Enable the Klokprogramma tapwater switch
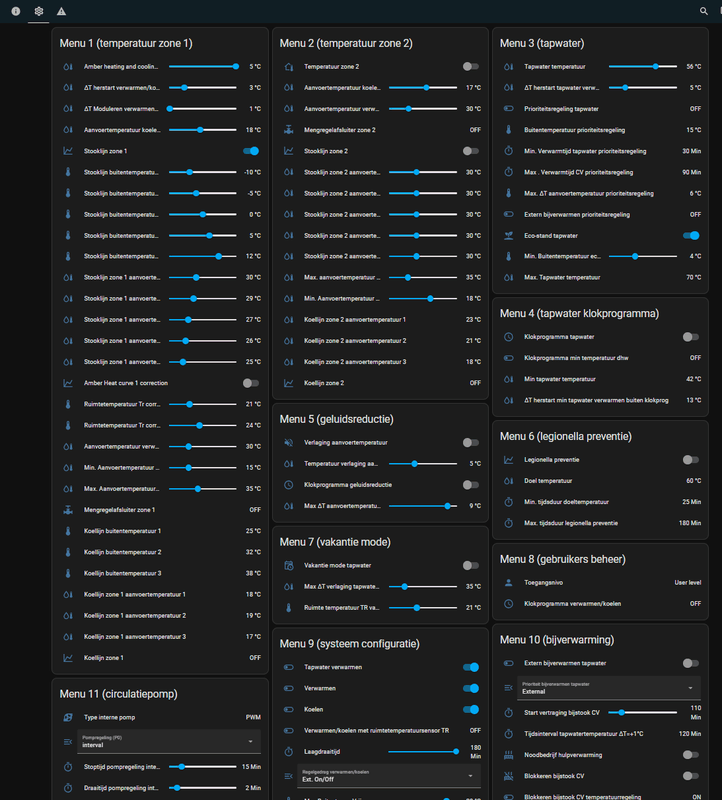The height and width of the screenshot is (800, 722). [691, 337]
